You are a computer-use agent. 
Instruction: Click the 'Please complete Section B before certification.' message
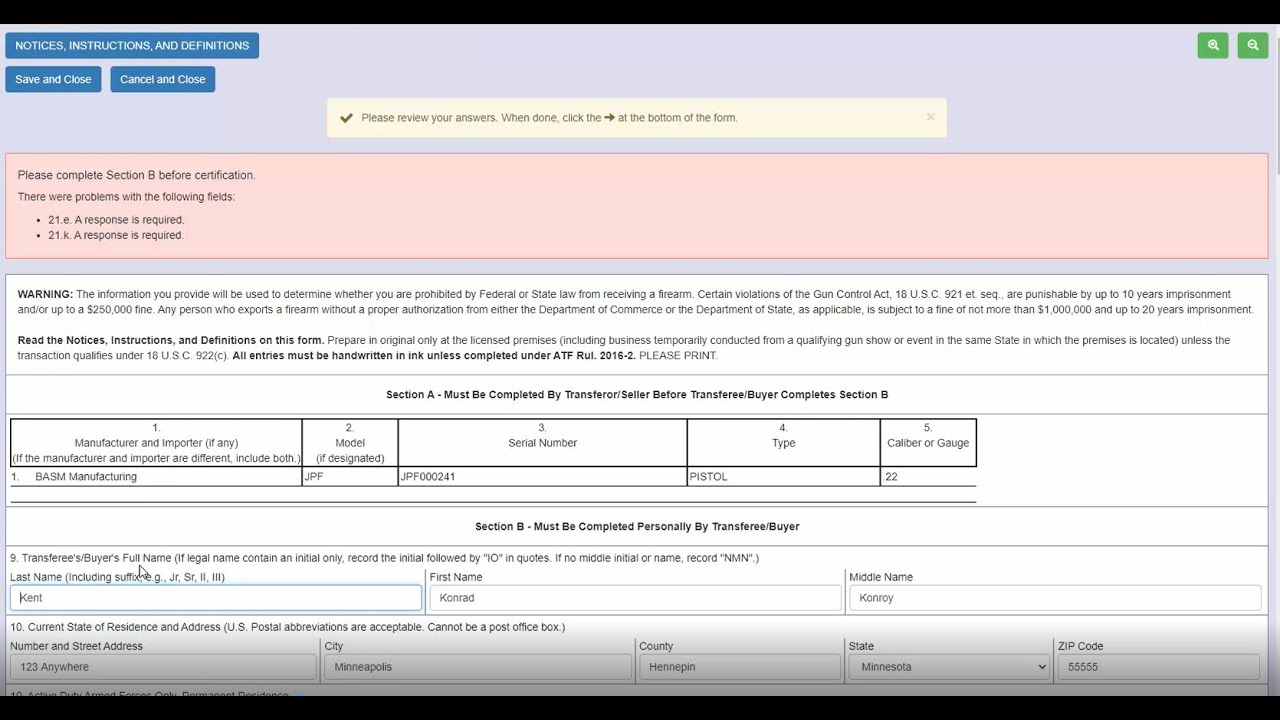136,175
